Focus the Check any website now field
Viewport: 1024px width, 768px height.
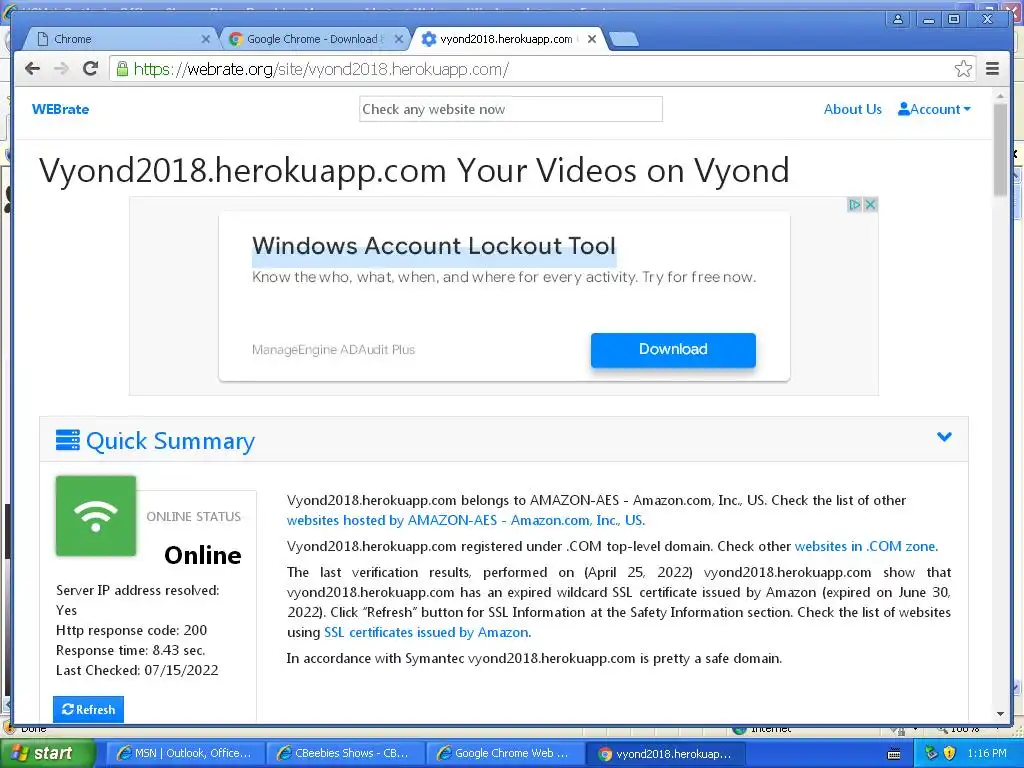pyautogui.click(x=511, y=109)
